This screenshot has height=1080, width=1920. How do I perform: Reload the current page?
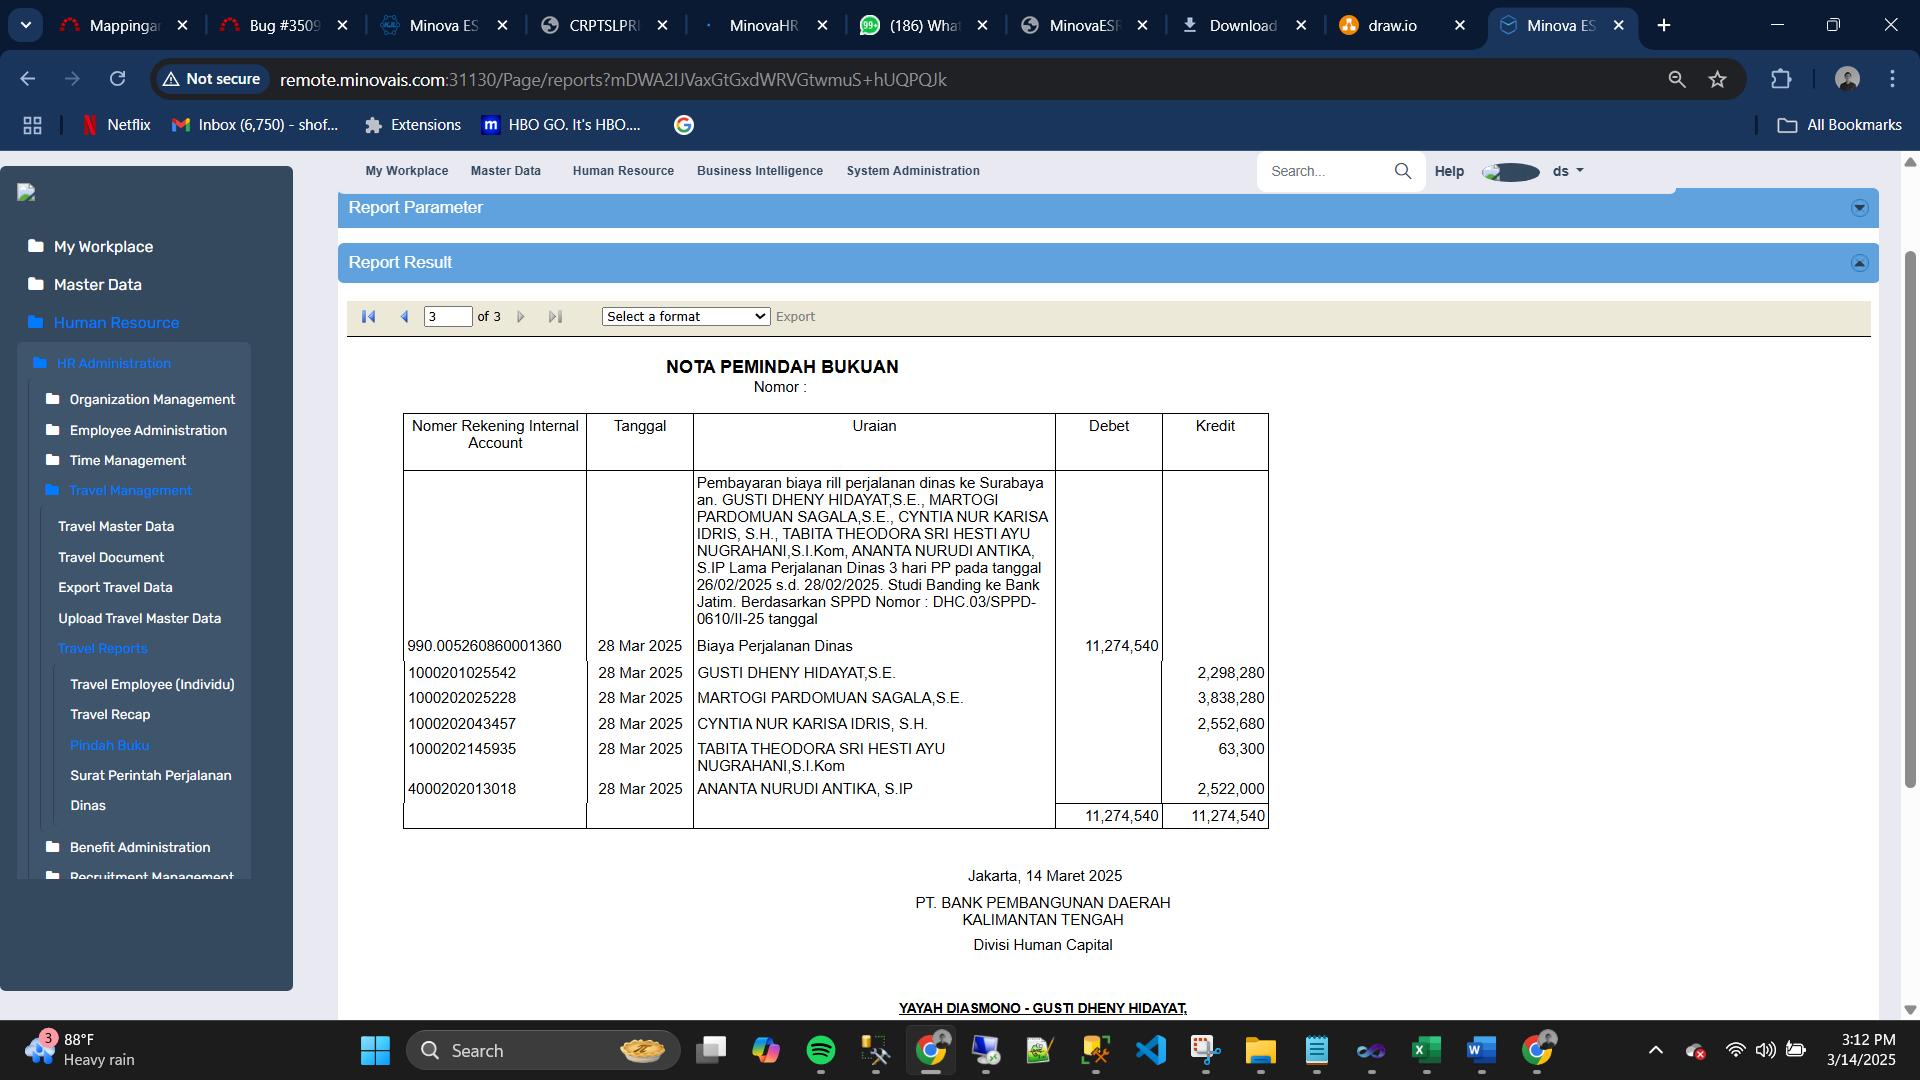tap(117, 79)
